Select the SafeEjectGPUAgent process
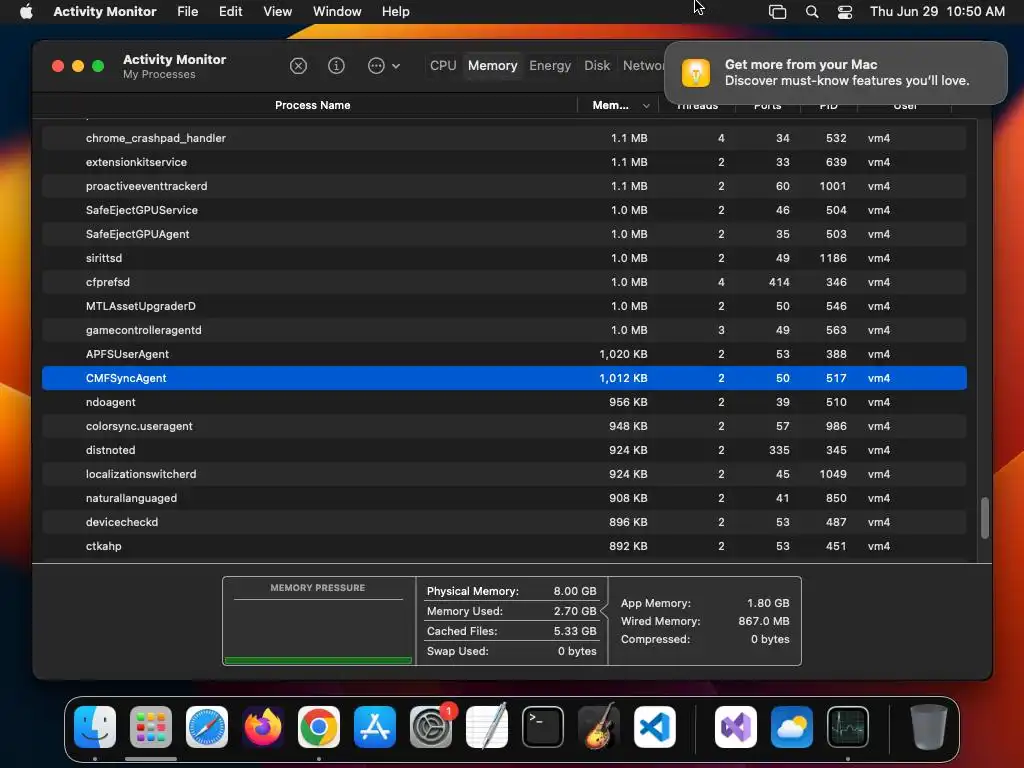1024x768 pixels. [504, 234]
